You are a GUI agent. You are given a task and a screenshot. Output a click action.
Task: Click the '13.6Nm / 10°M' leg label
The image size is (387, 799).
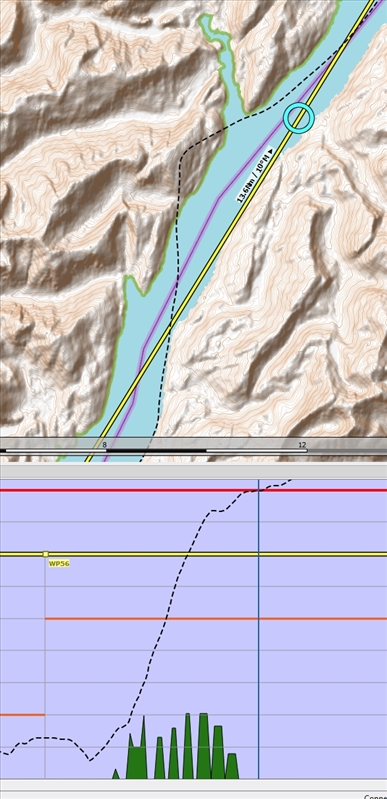click(x=255, y=175)
